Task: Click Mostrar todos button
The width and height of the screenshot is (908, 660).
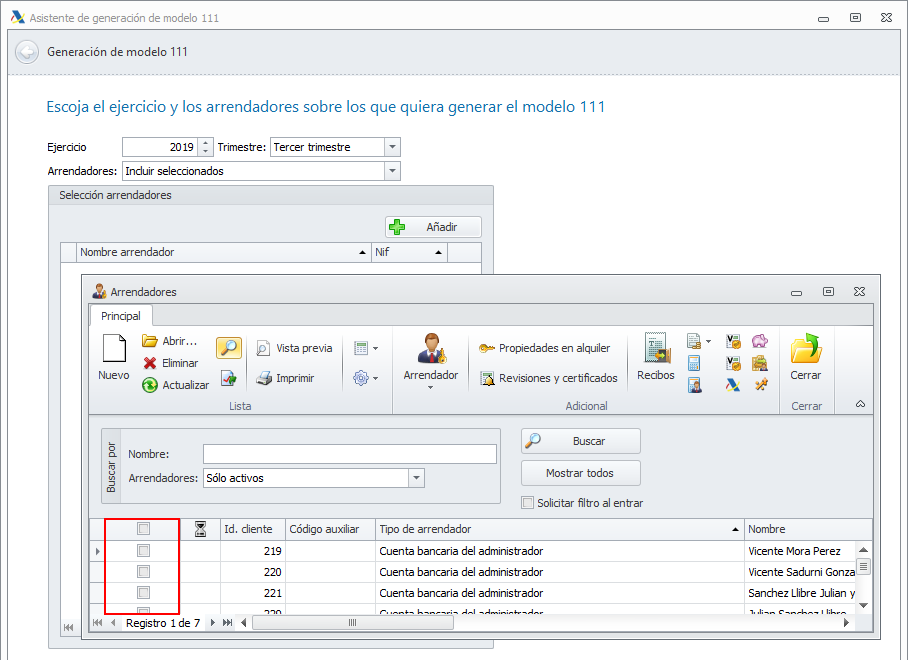Action: (x=581, y=473)
